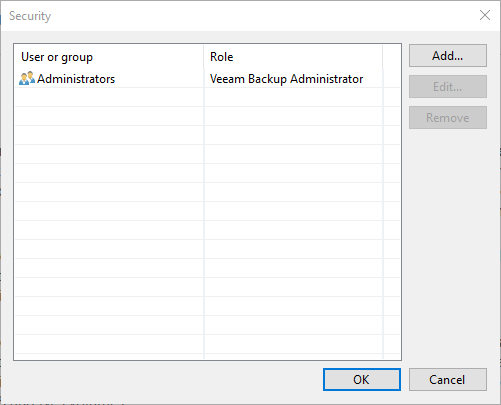Screen dimensions: 501x405
Task: Close the Security dialog
Action: [x=485, y=15]
